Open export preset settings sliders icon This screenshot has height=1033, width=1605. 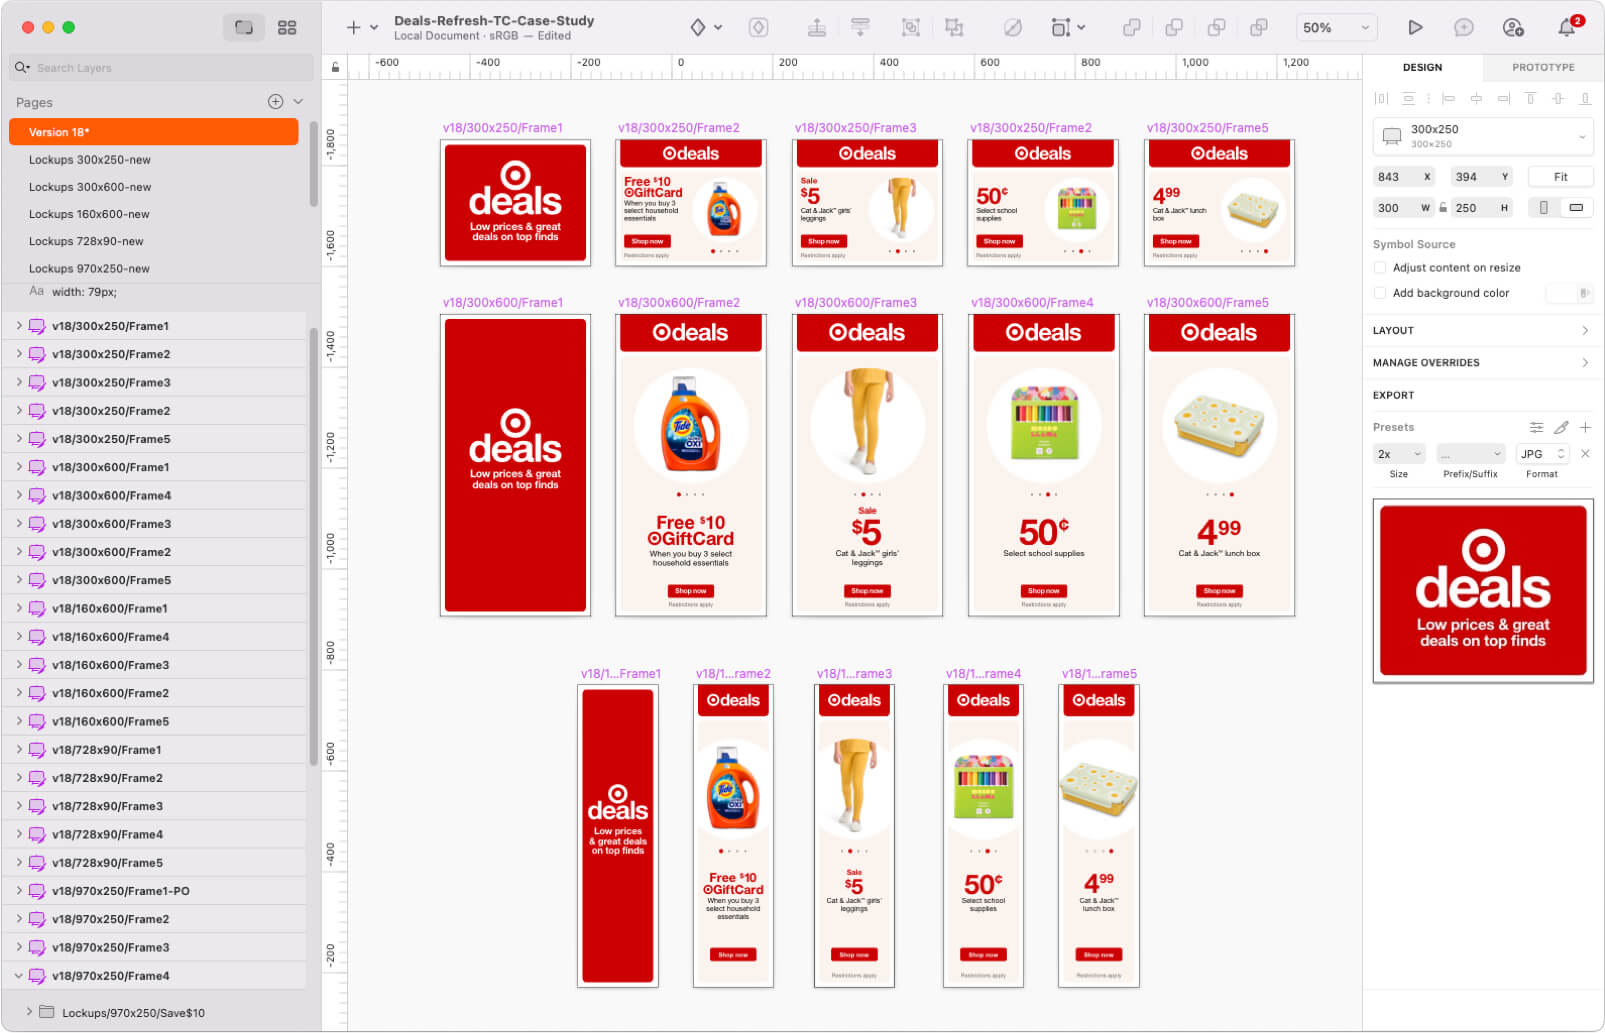click(1537, 427)
